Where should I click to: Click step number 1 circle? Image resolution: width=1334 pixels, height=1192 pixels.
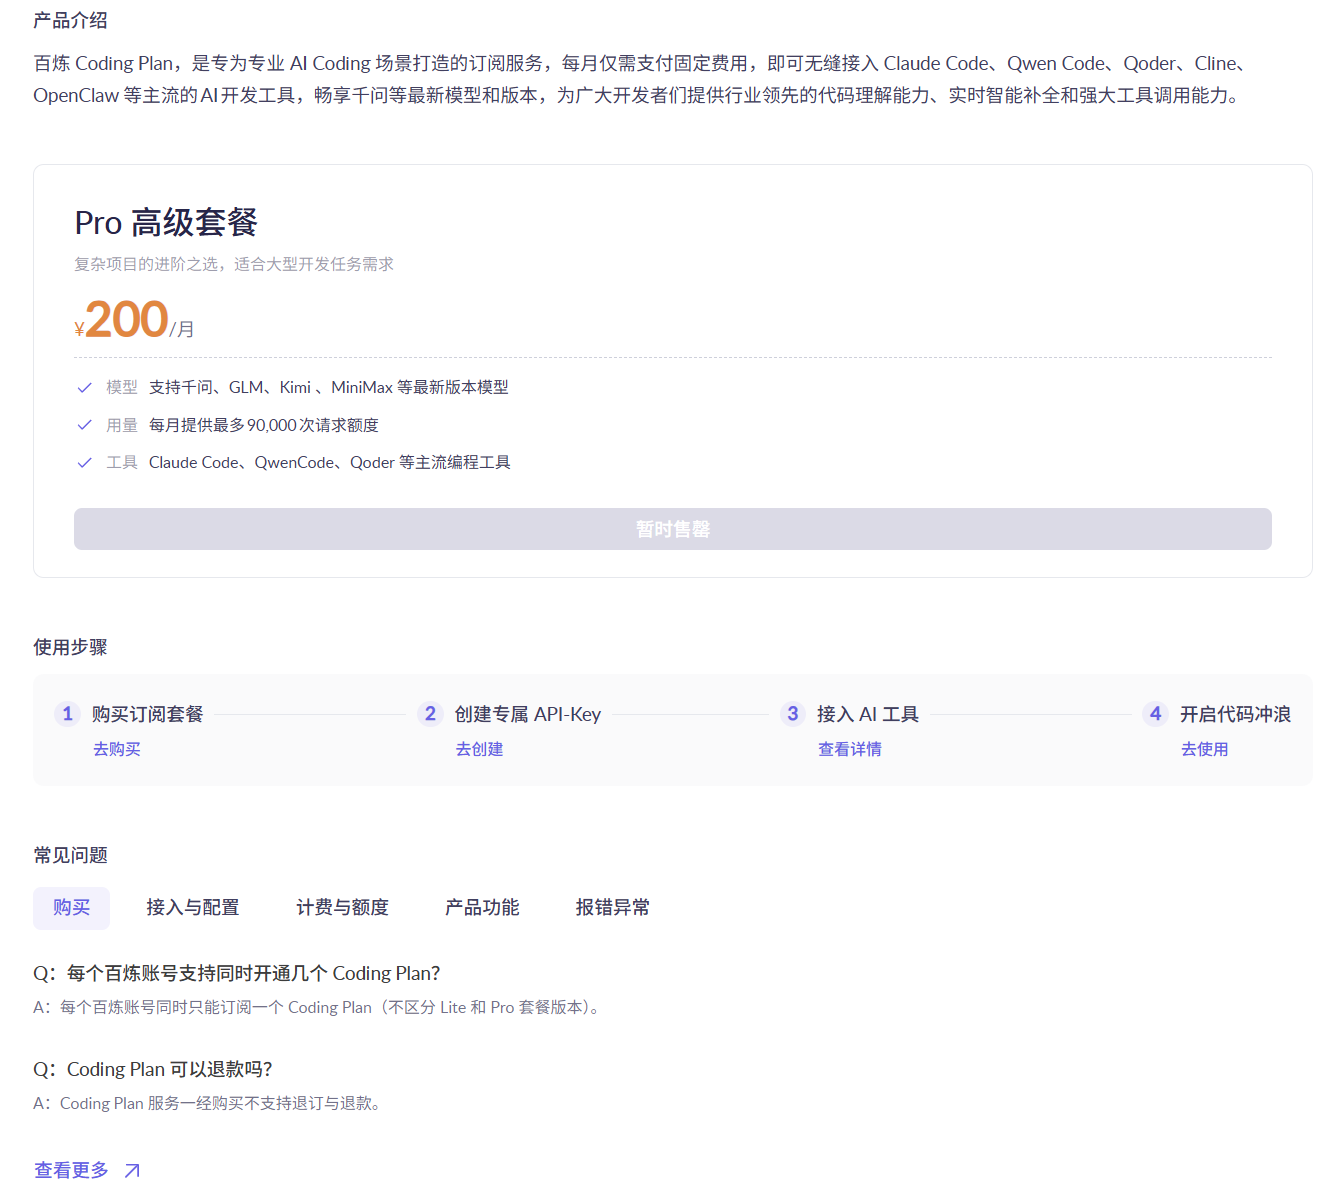coord(67,714)
